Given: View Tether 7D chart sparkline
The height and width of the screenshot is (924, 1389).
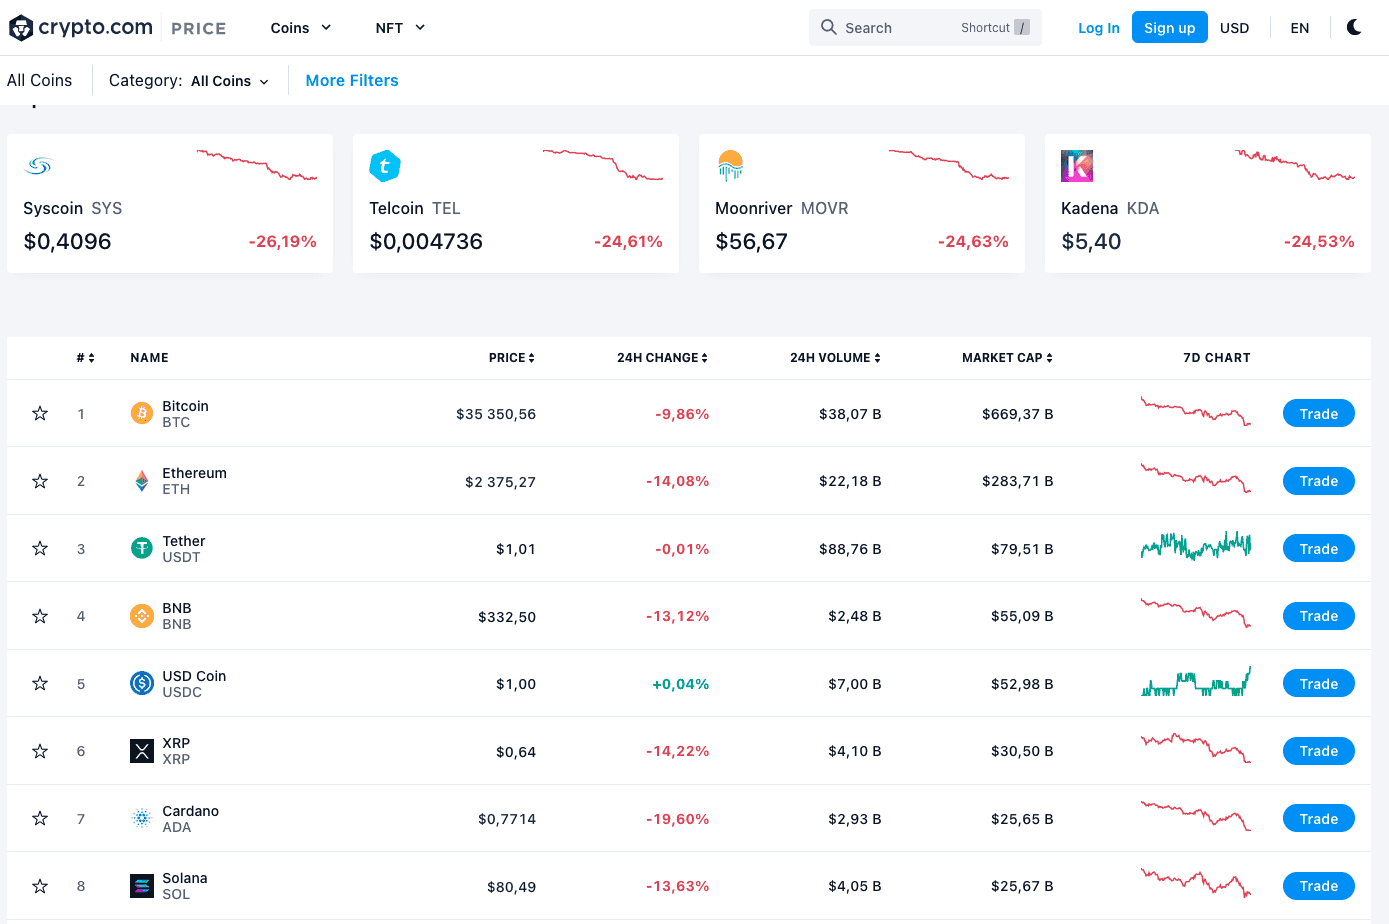Looking at the screenshot, I should (1196, 546).
